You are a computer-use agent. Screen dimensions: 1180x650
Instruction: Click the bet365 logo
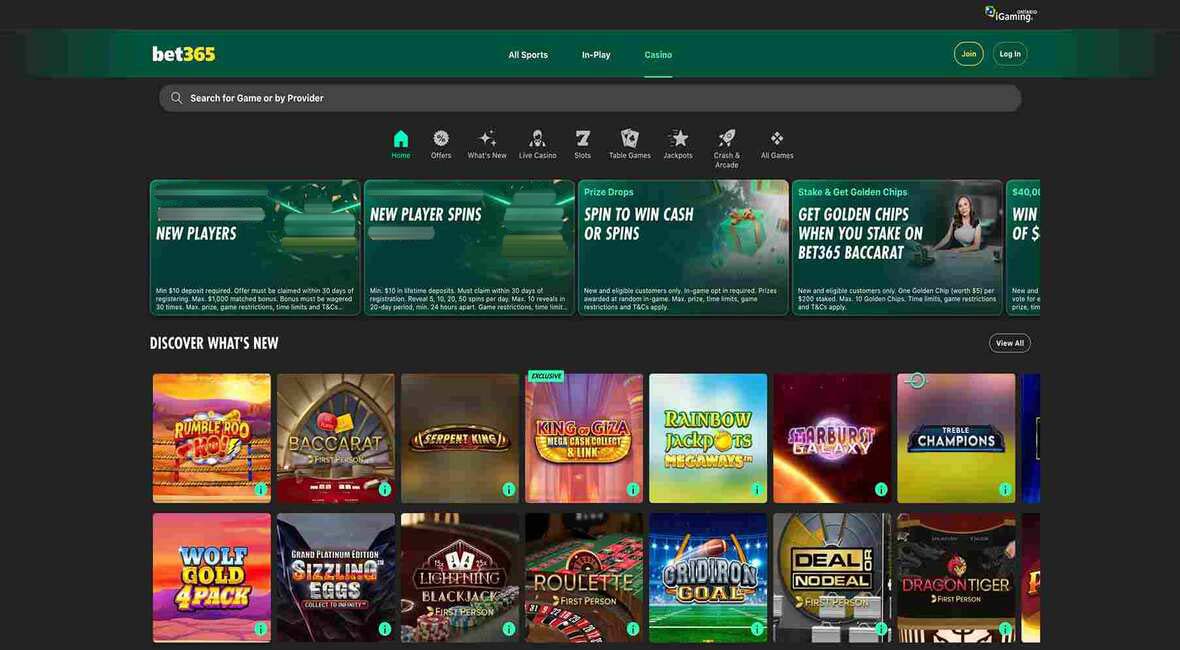pos(184,54)
